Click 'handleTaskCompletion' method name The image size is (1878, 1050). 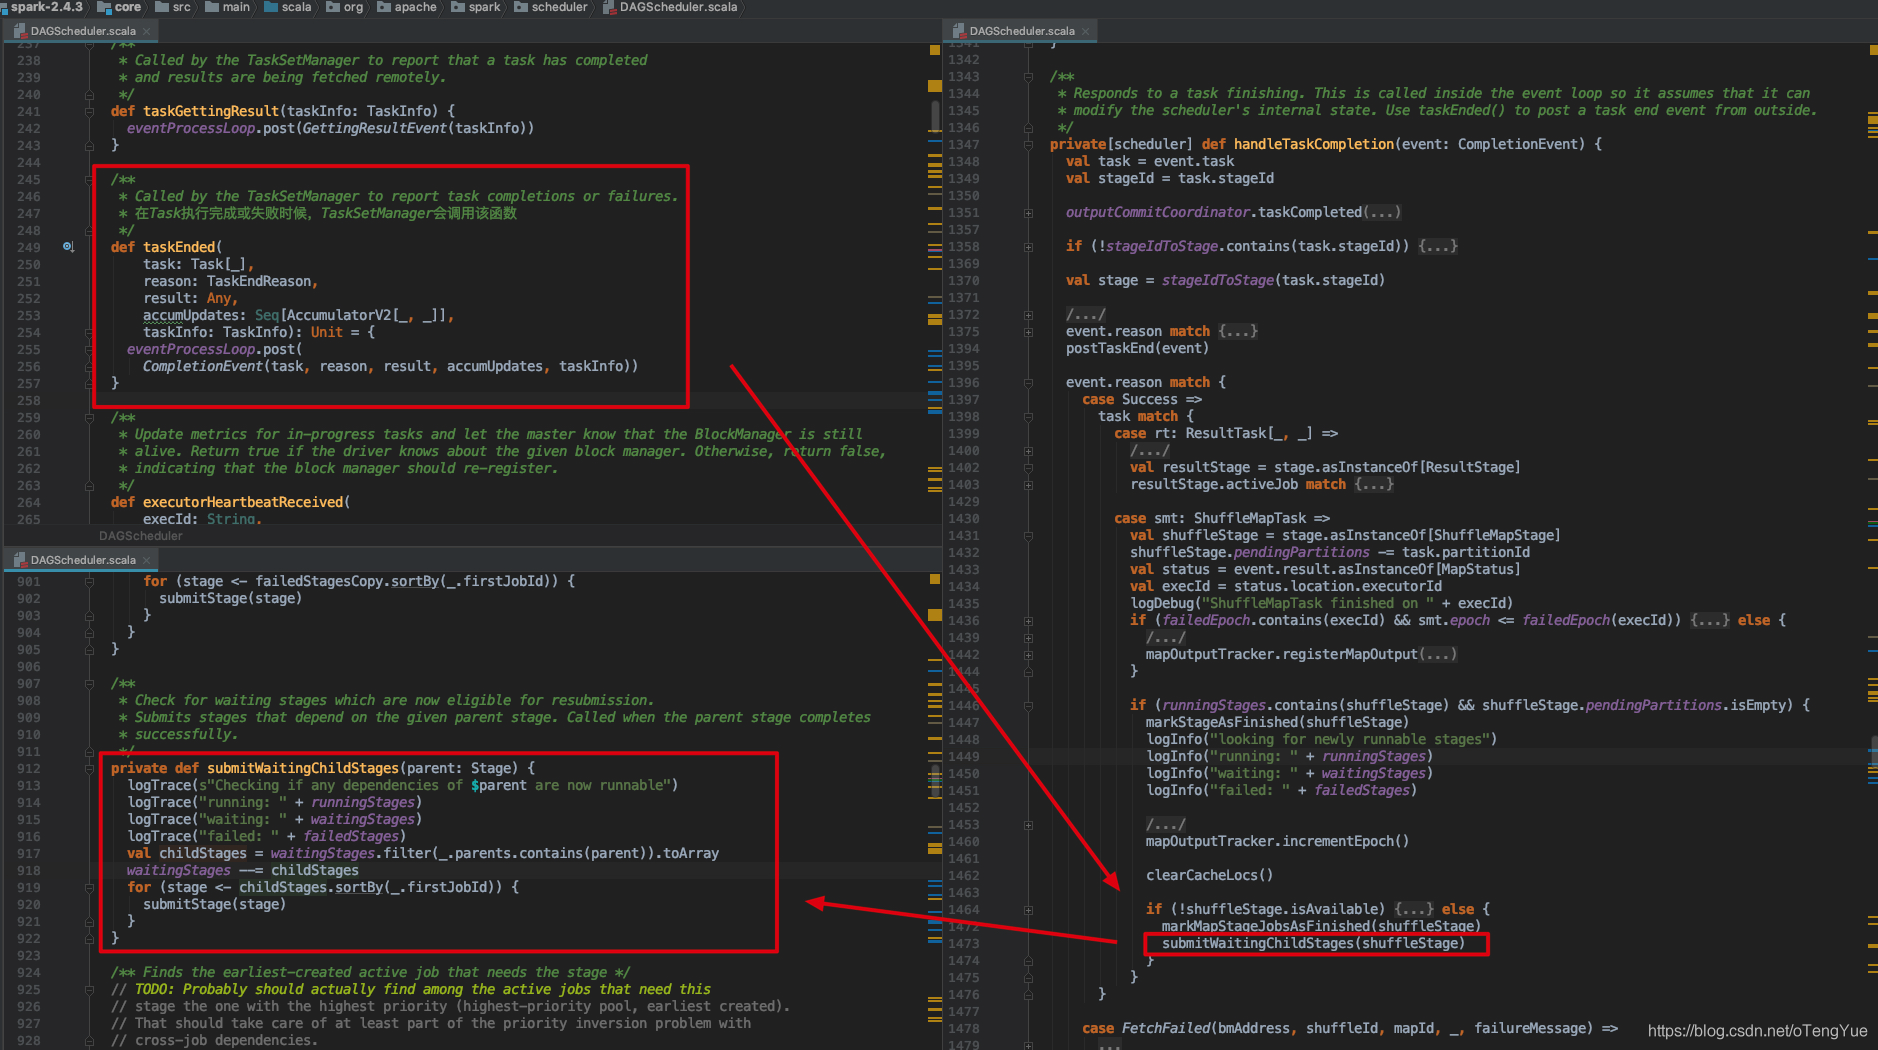[x=1313, y=144]
